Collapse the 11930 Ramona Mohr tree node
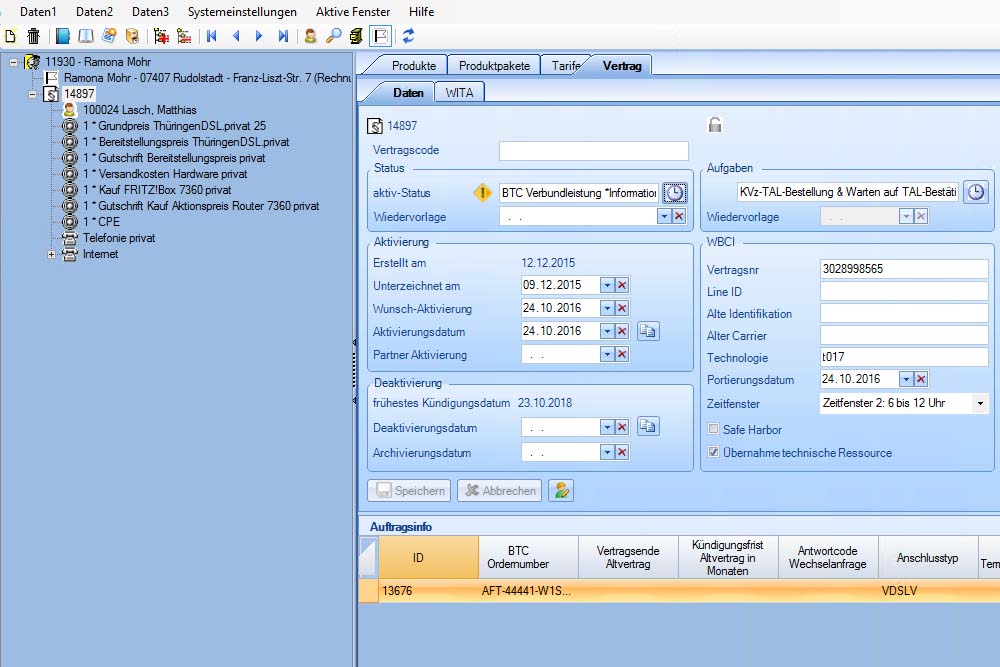 coord(14,62)
